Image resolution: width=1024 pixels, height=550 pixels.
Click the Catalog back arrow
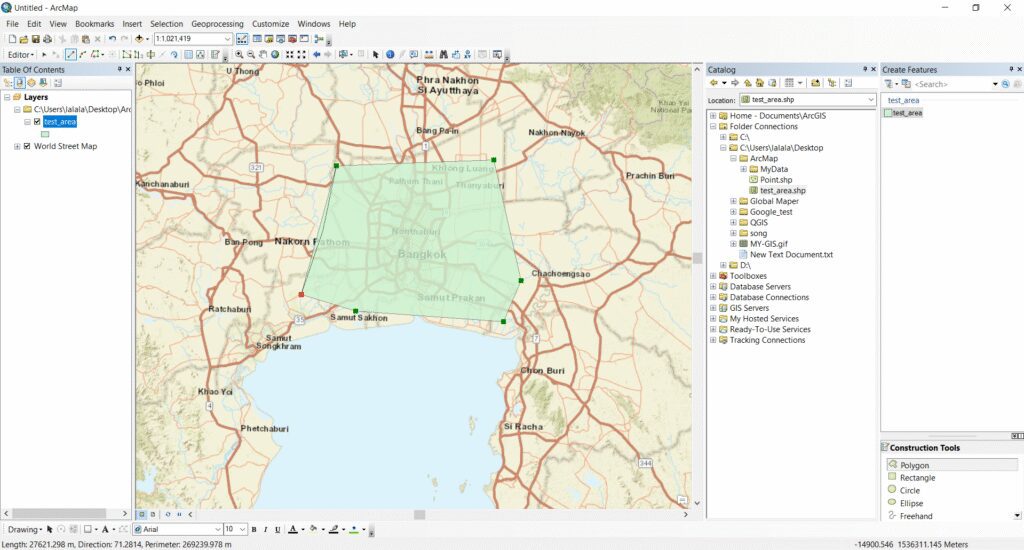coord(714,83)
